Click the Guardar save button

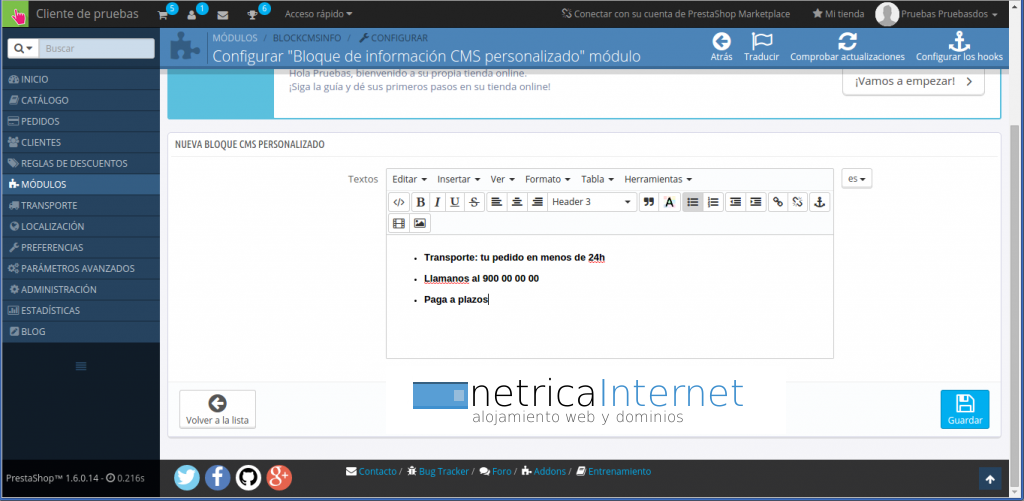pyautogui.click(x=965, y=410)
